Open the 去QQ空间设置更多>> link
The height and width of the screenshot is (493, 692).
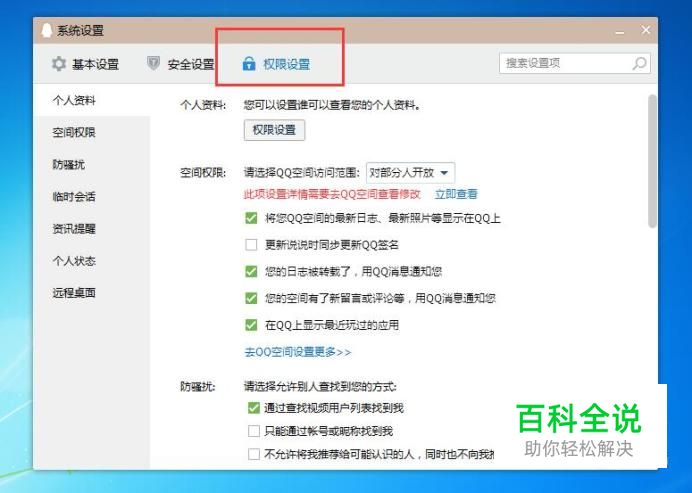(298, 352)
